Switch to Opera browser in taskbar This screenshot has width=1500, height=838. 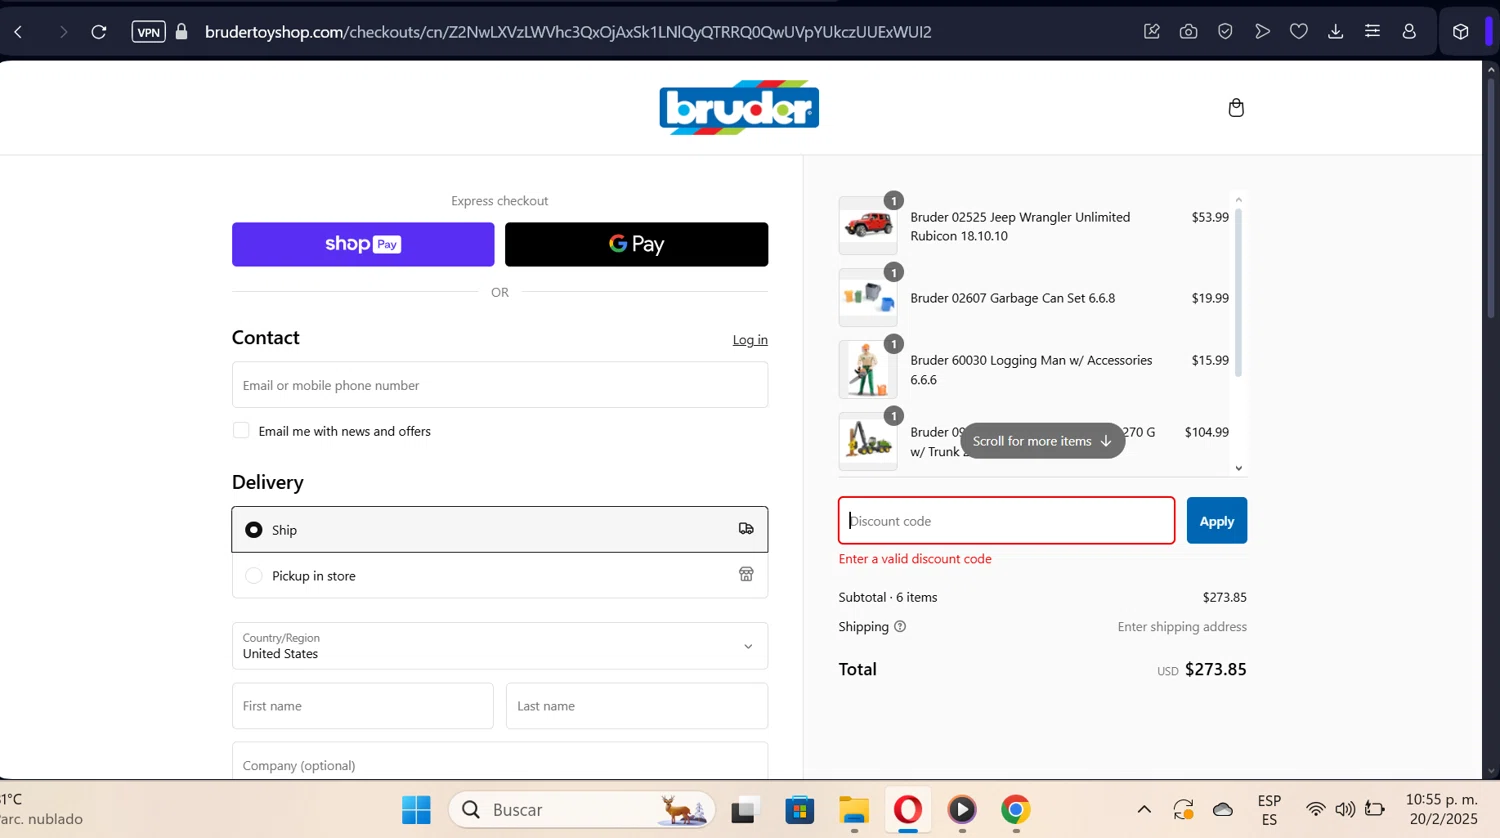(908, 809)
